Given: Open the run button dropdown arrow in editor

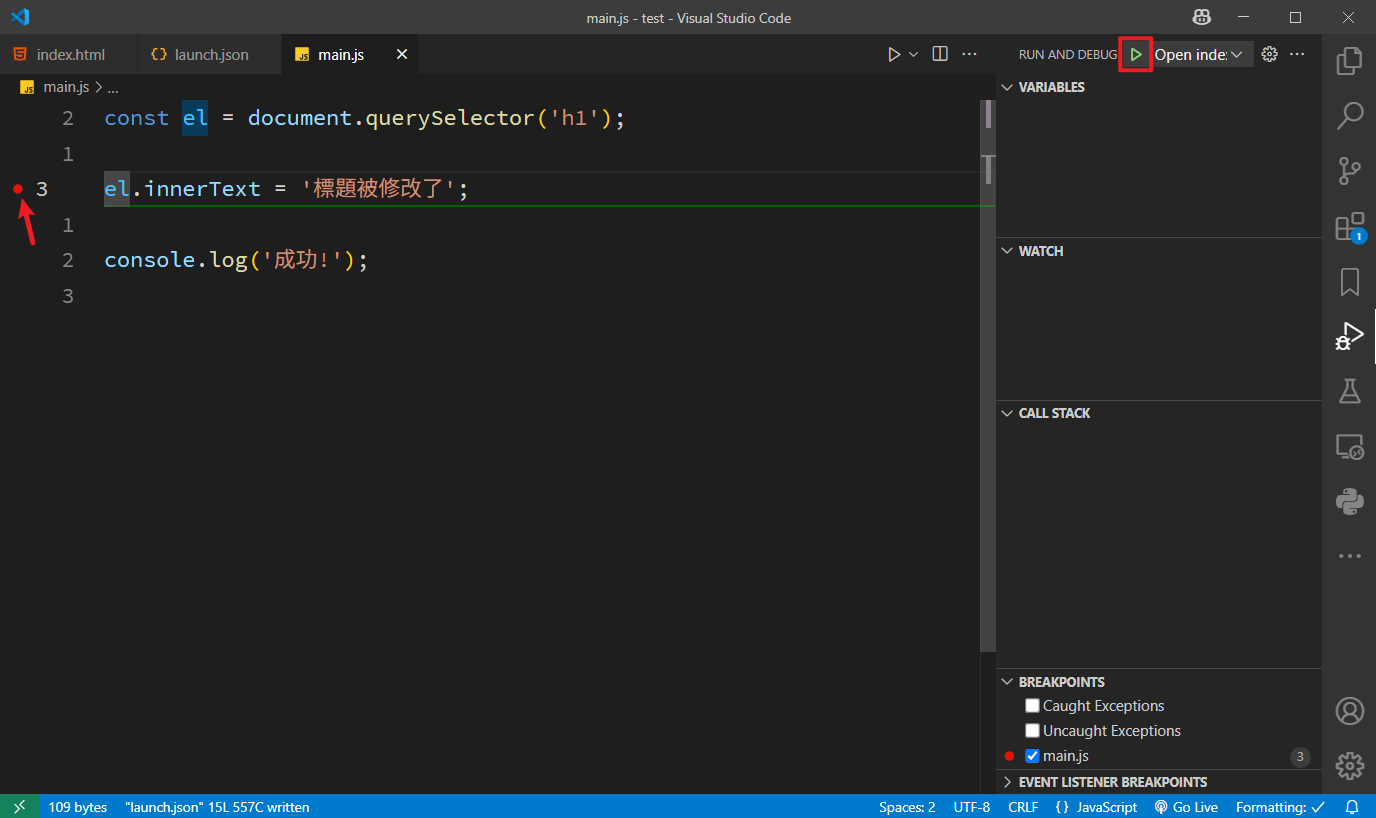Looking at the screenshot, I should [x=913, y=54].
